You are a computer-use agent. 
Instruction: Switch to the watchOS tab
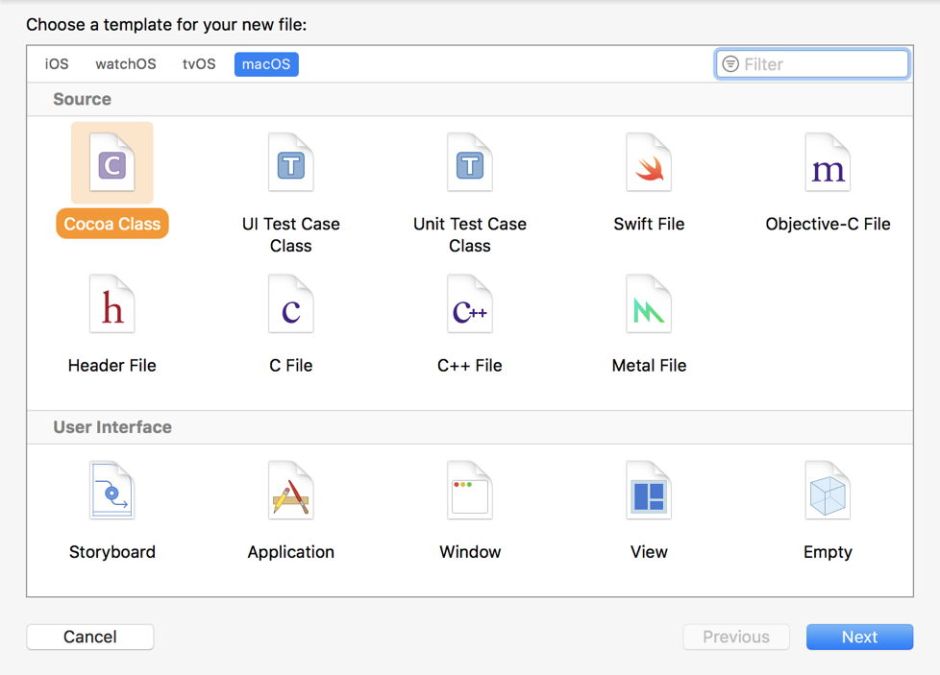126,64
